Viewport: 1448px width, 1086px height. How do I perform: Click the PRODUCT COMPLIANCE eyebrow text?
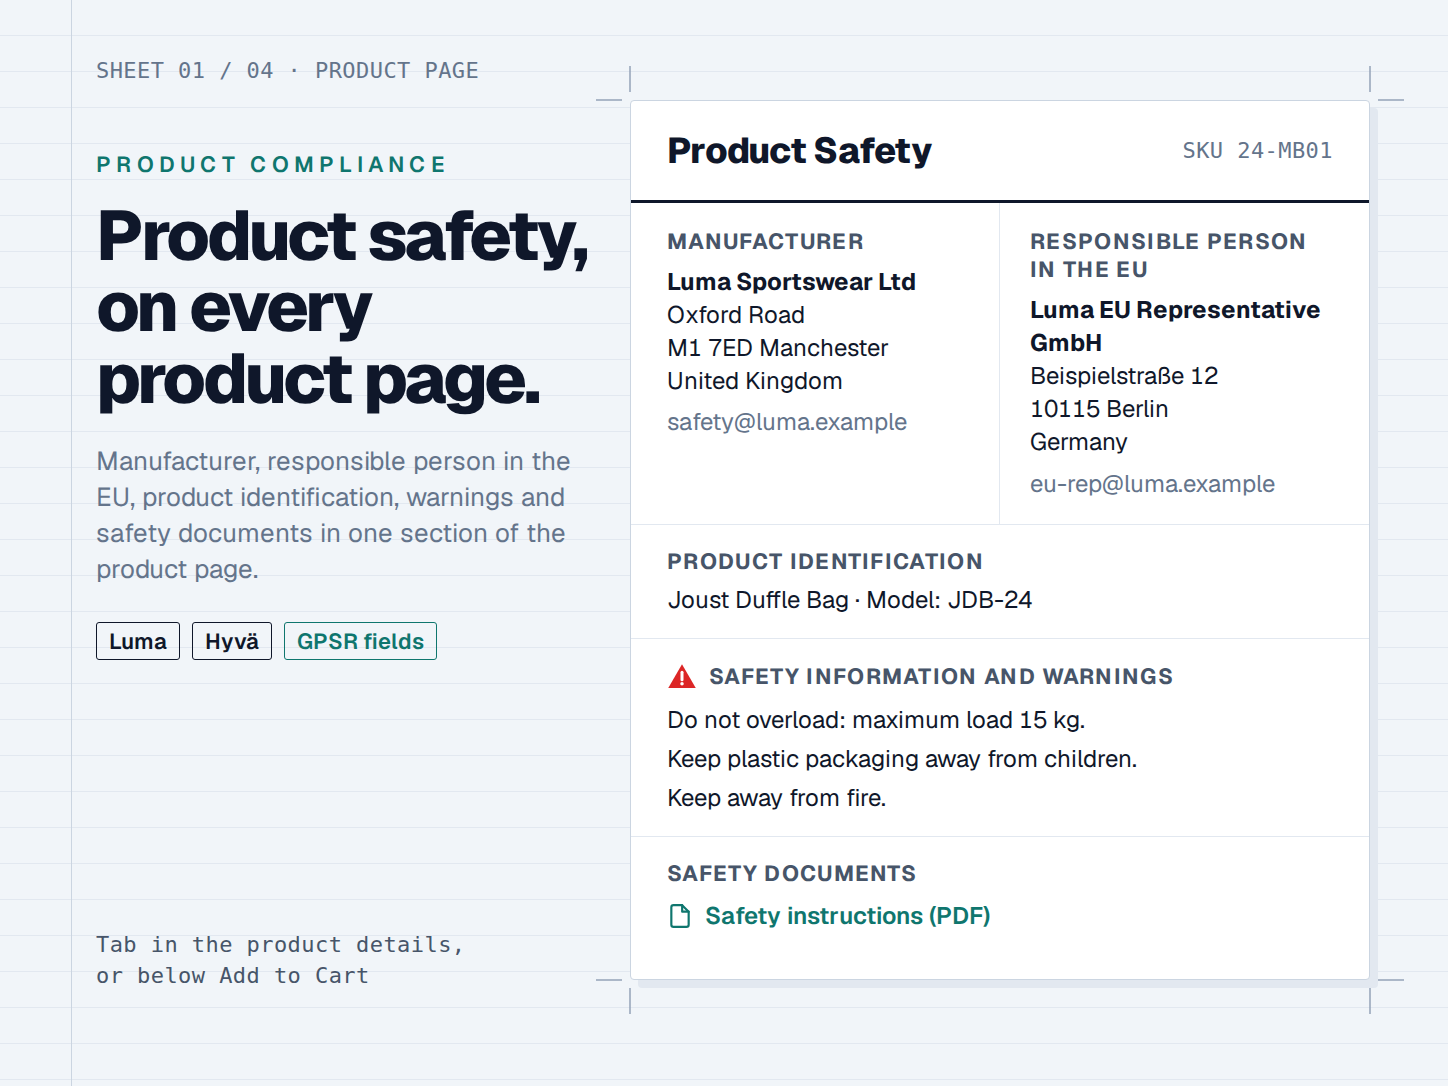[271, 165]
